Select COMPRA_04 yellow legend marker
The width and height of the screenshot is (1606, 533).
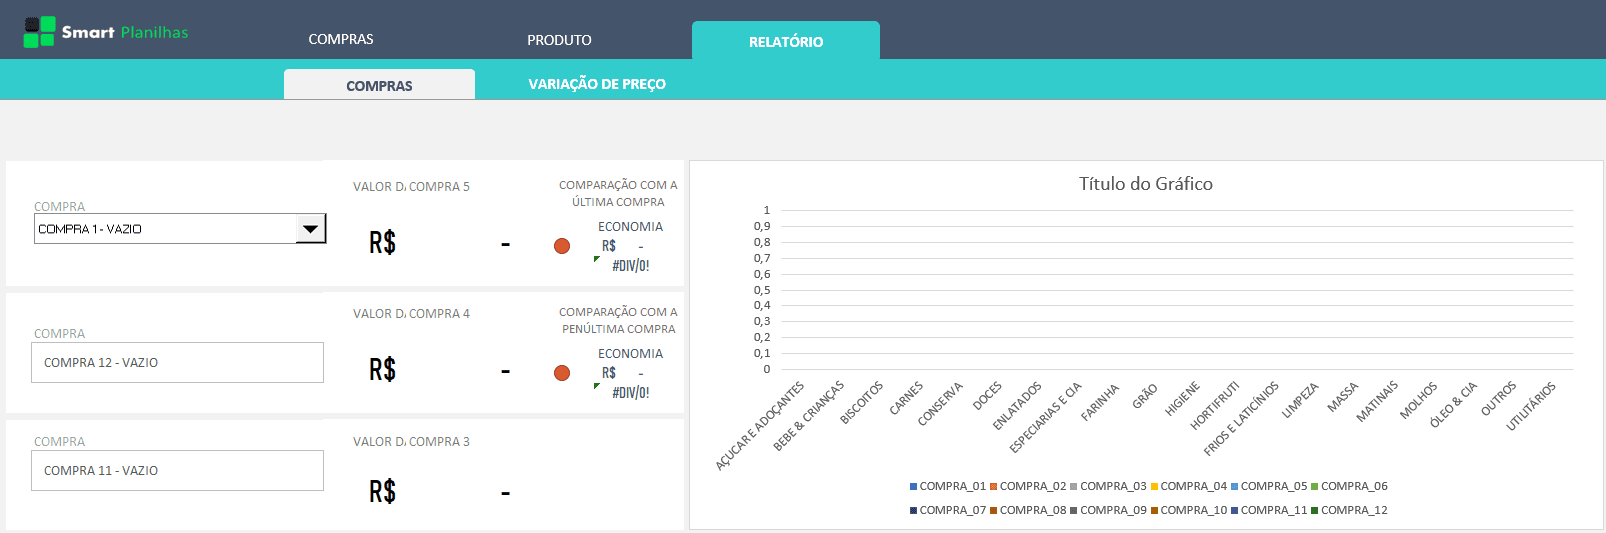[1154, 487]
